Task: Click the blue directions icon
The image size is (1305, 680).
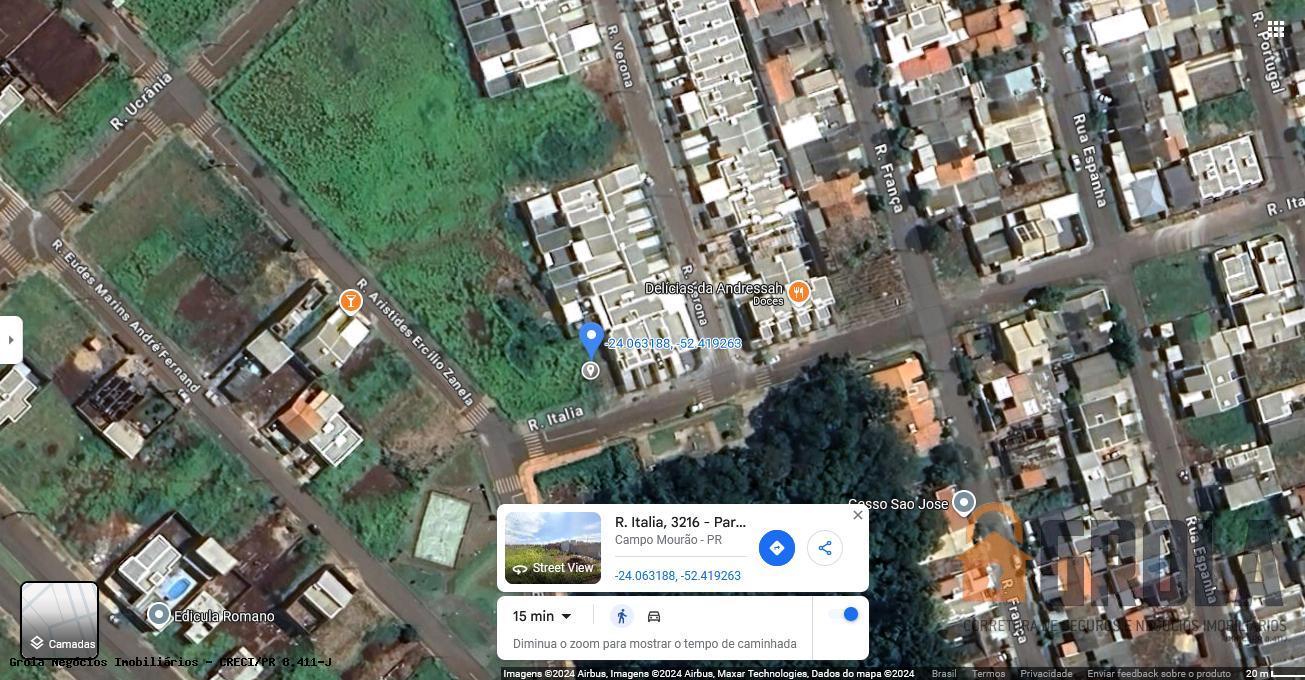Action: [x=777, y=548]
